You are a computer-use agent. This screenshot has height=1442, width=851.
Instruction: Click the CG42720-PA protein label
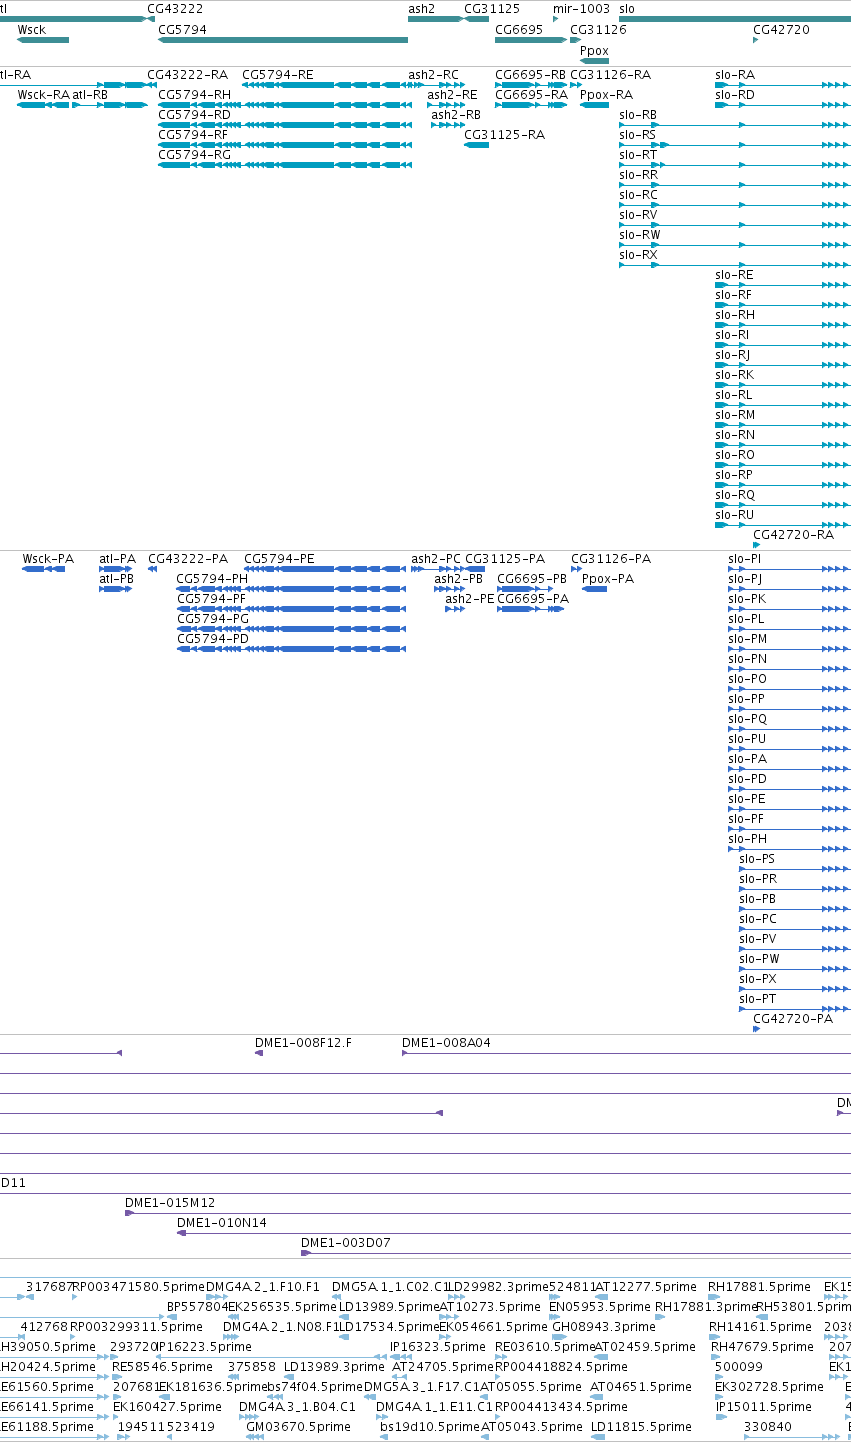793,1019
